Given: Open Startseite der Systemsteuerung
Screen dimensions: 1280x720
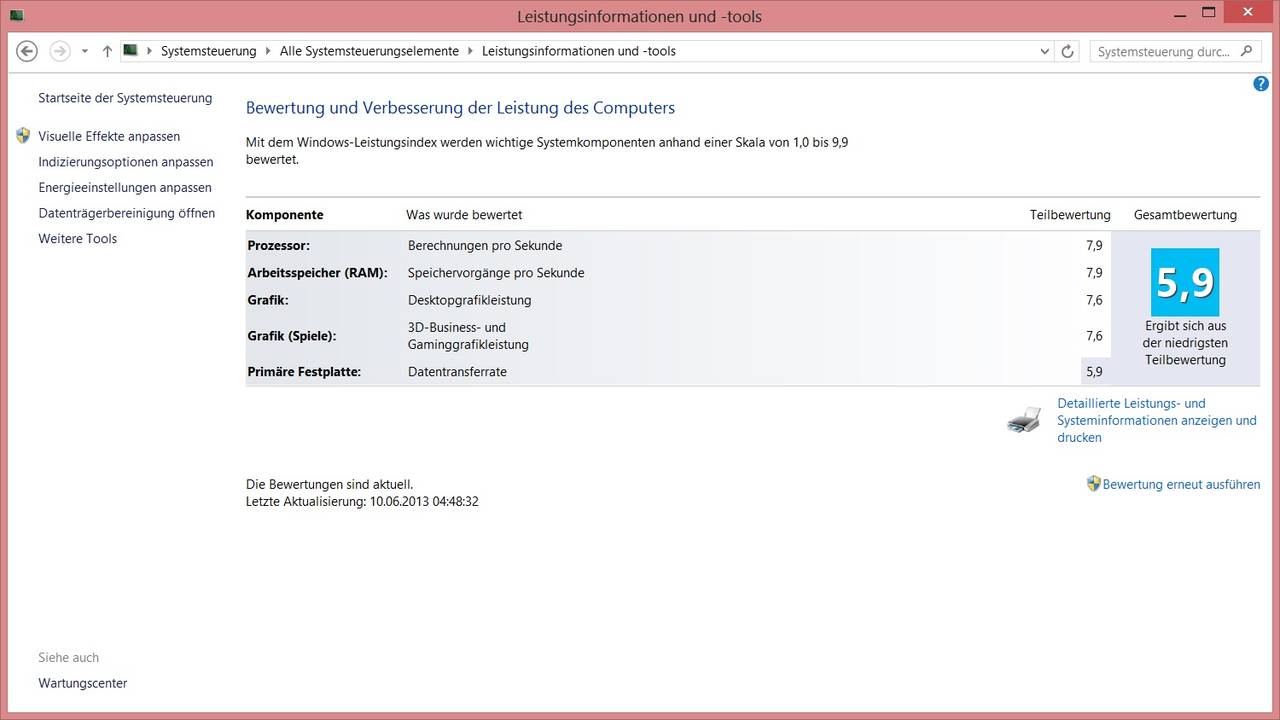Looking at the screenshot, I should pos(125,98).
